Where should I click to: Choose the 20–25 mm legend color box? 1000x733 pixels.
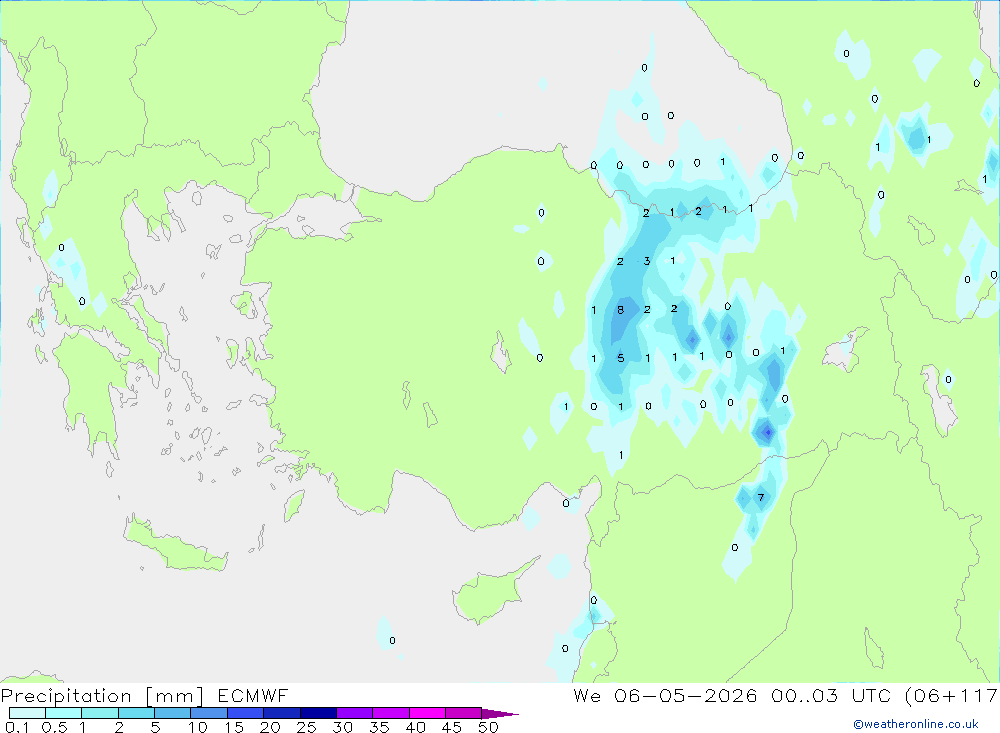tap(282, 713)
